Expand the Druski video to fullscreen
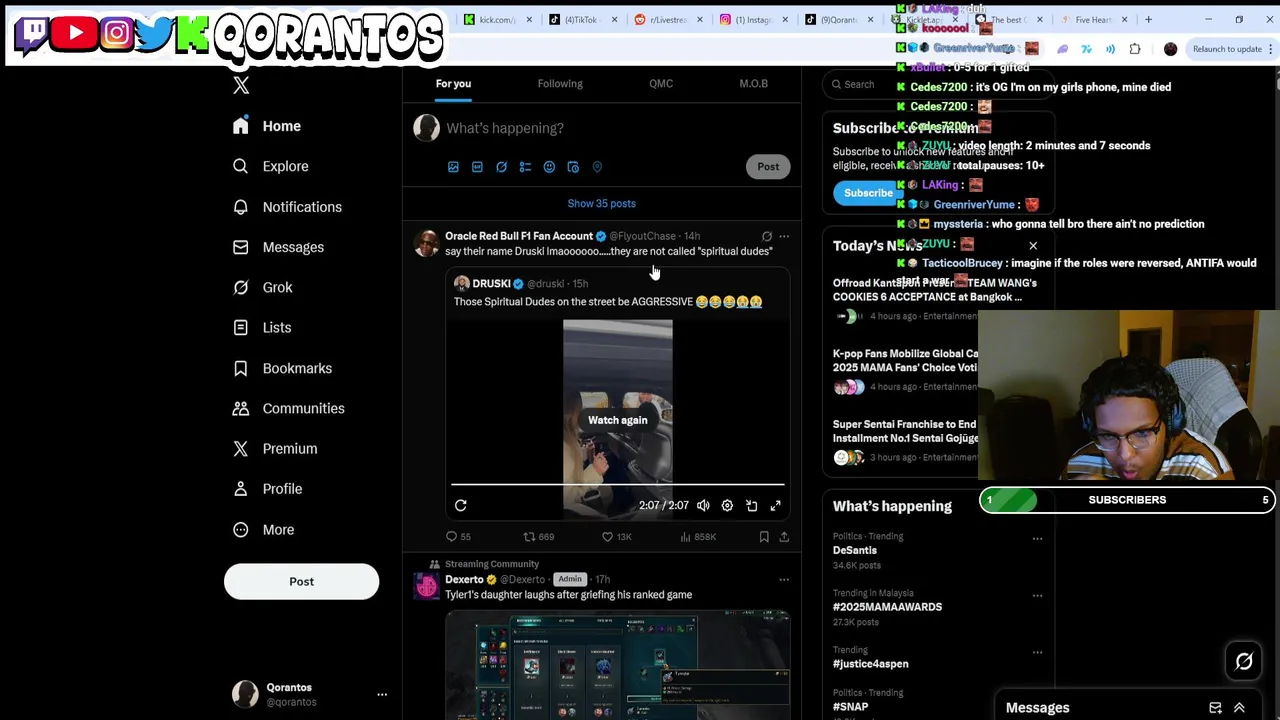Screen dimensions: 1280x720 [x=775, y=506]
